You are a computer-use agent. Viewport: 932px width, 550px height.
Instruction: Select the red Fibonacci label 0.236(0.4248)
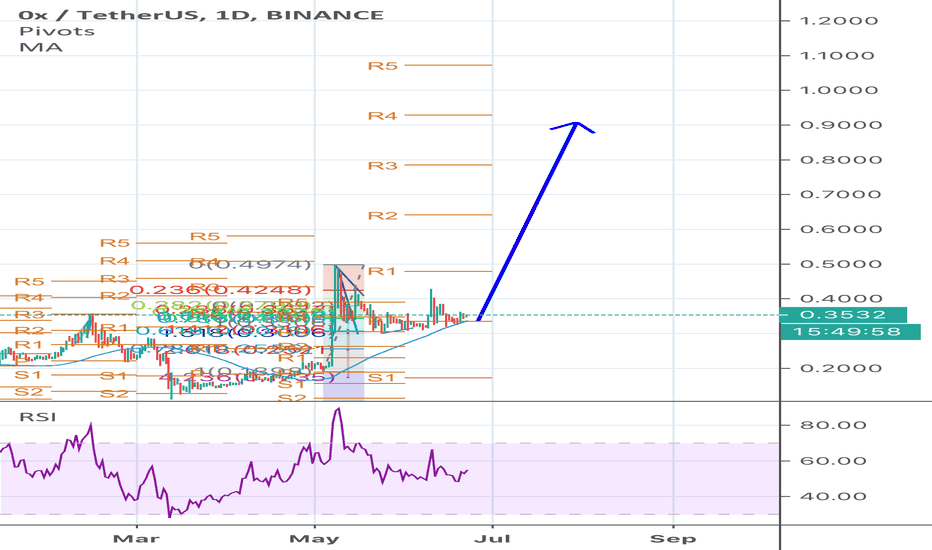220,290
